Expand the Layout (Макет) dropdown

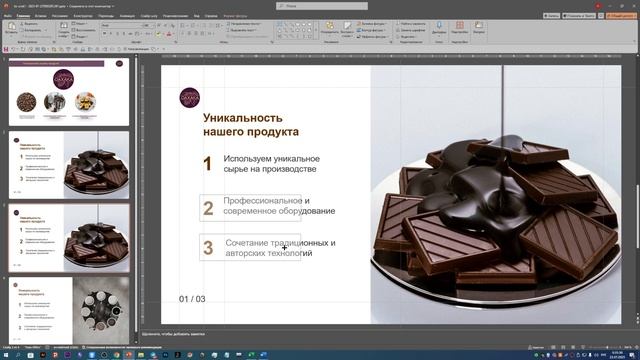[x=80, y=23]
